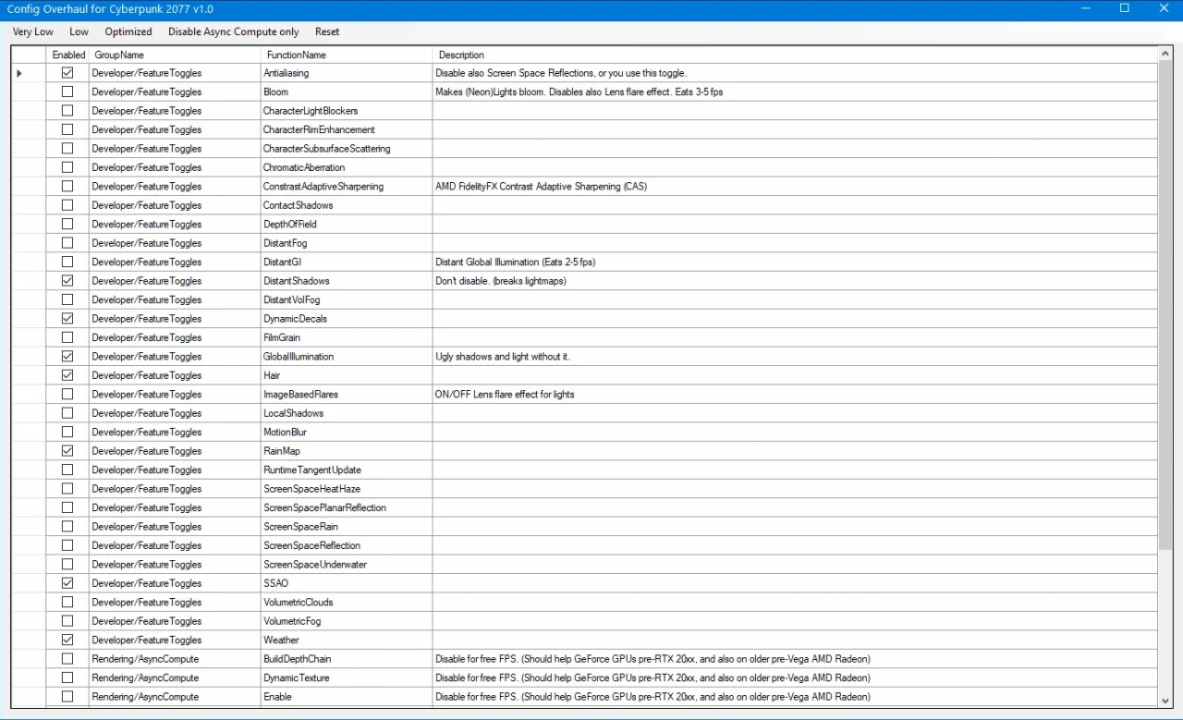
Task: Select the DistantFog cell
Action: coord(346,243)
